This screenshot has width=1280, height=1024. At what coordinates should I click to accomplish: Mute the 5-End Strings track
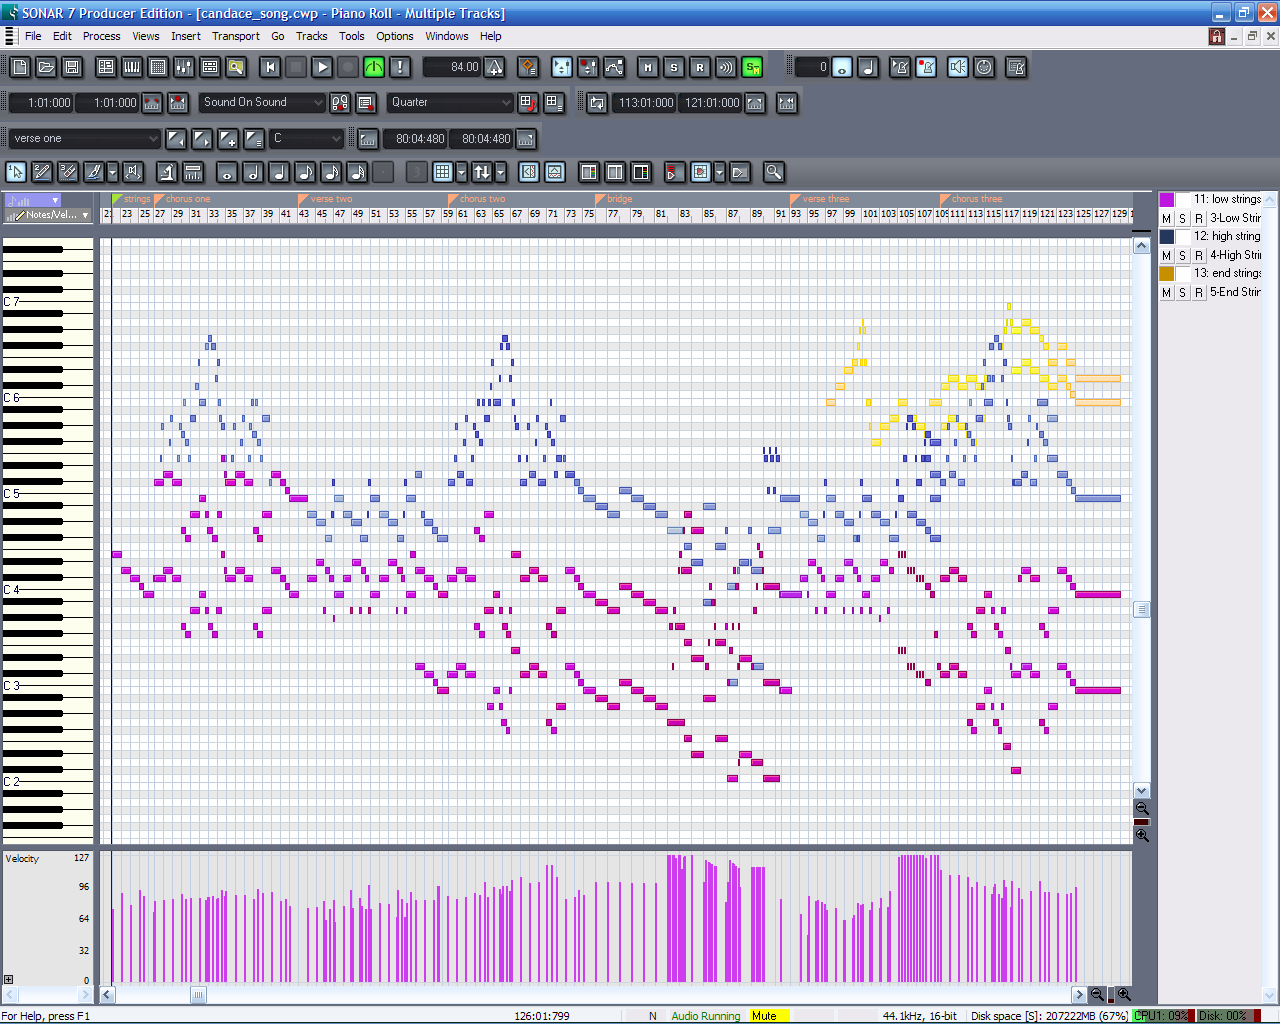point(1166,292)
